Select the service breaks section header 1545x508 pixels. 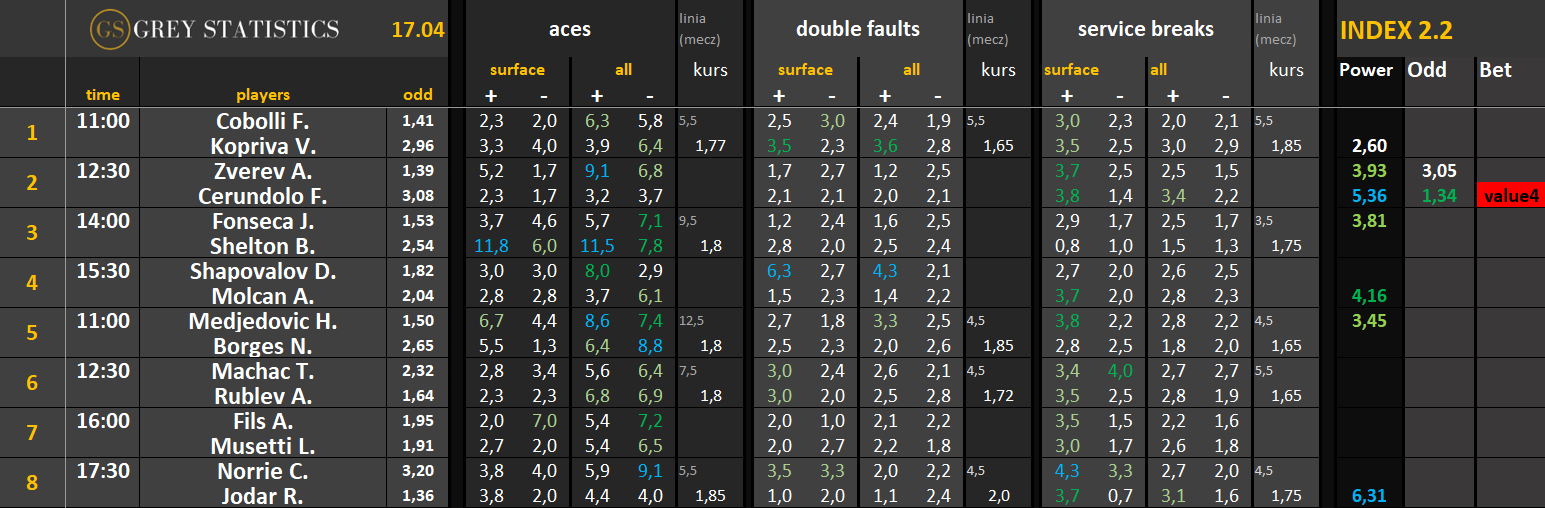(x=1145, y=30)
